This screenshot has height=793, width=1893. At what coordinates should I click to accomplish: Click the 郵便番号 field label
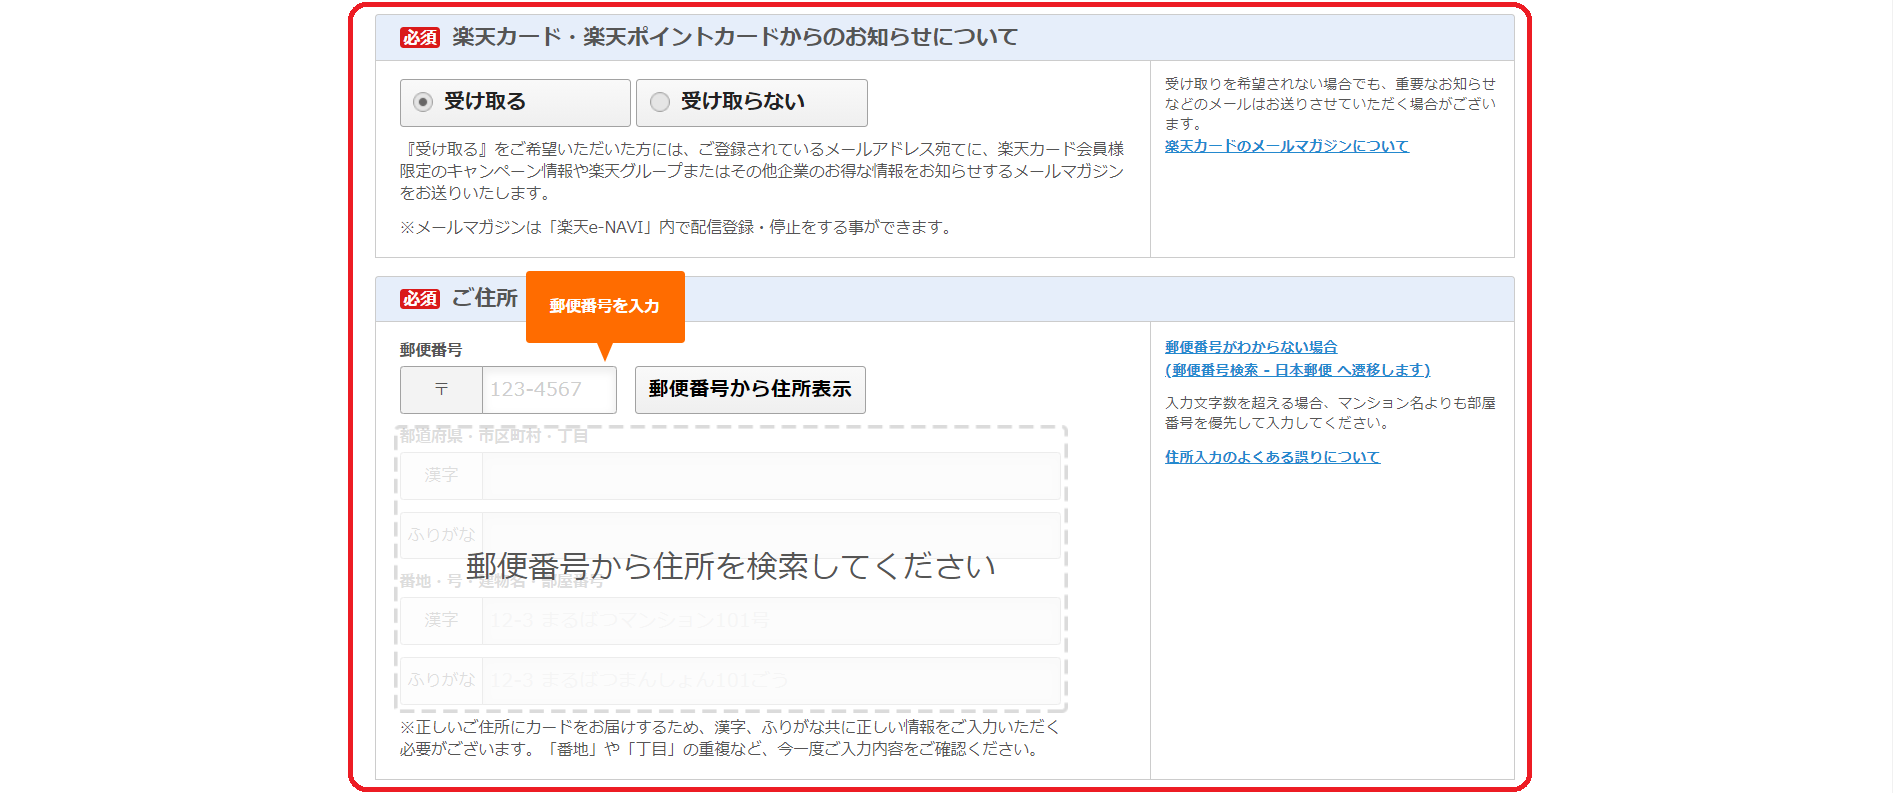coord(431,350)
